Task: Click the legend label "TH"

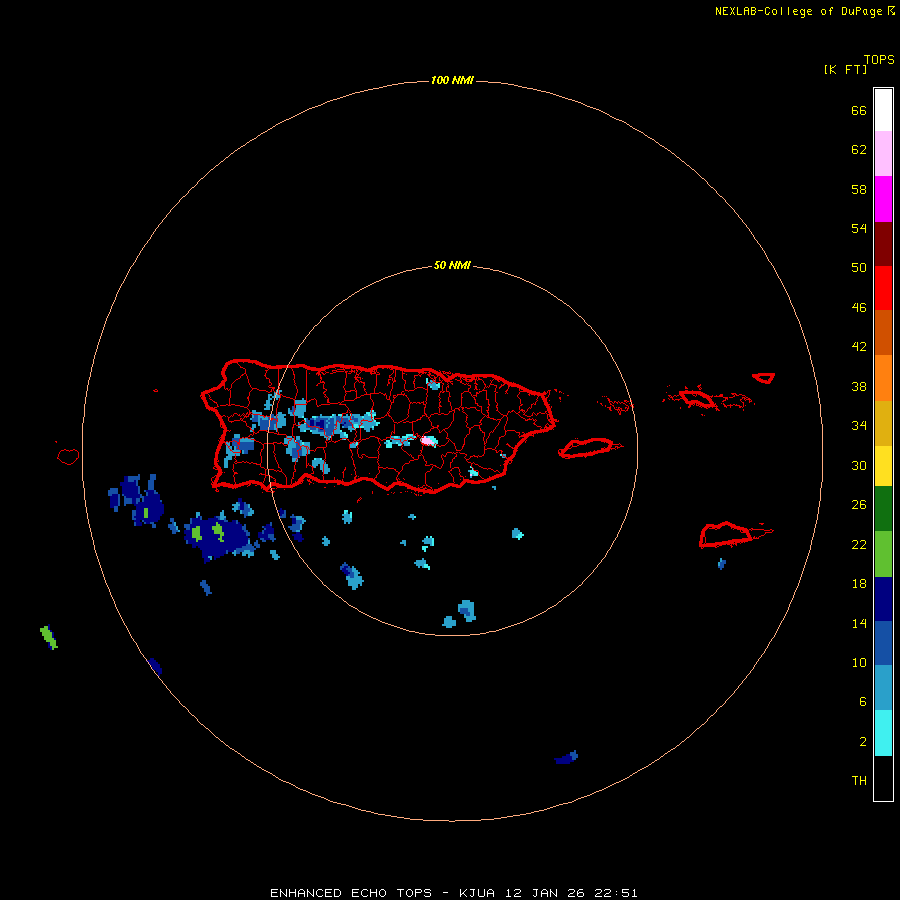Action: click(x=859, y=781)
